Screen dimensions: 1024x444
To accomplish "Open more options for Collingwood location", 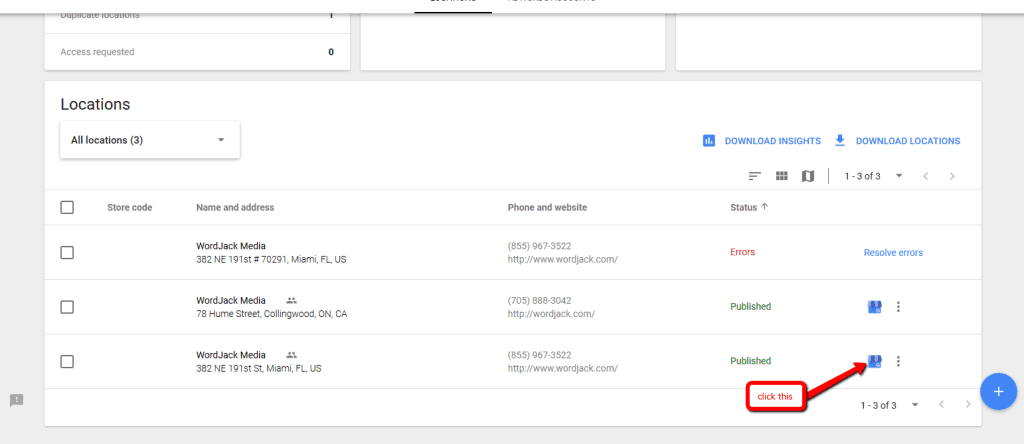I will click(x=898, y=306).
